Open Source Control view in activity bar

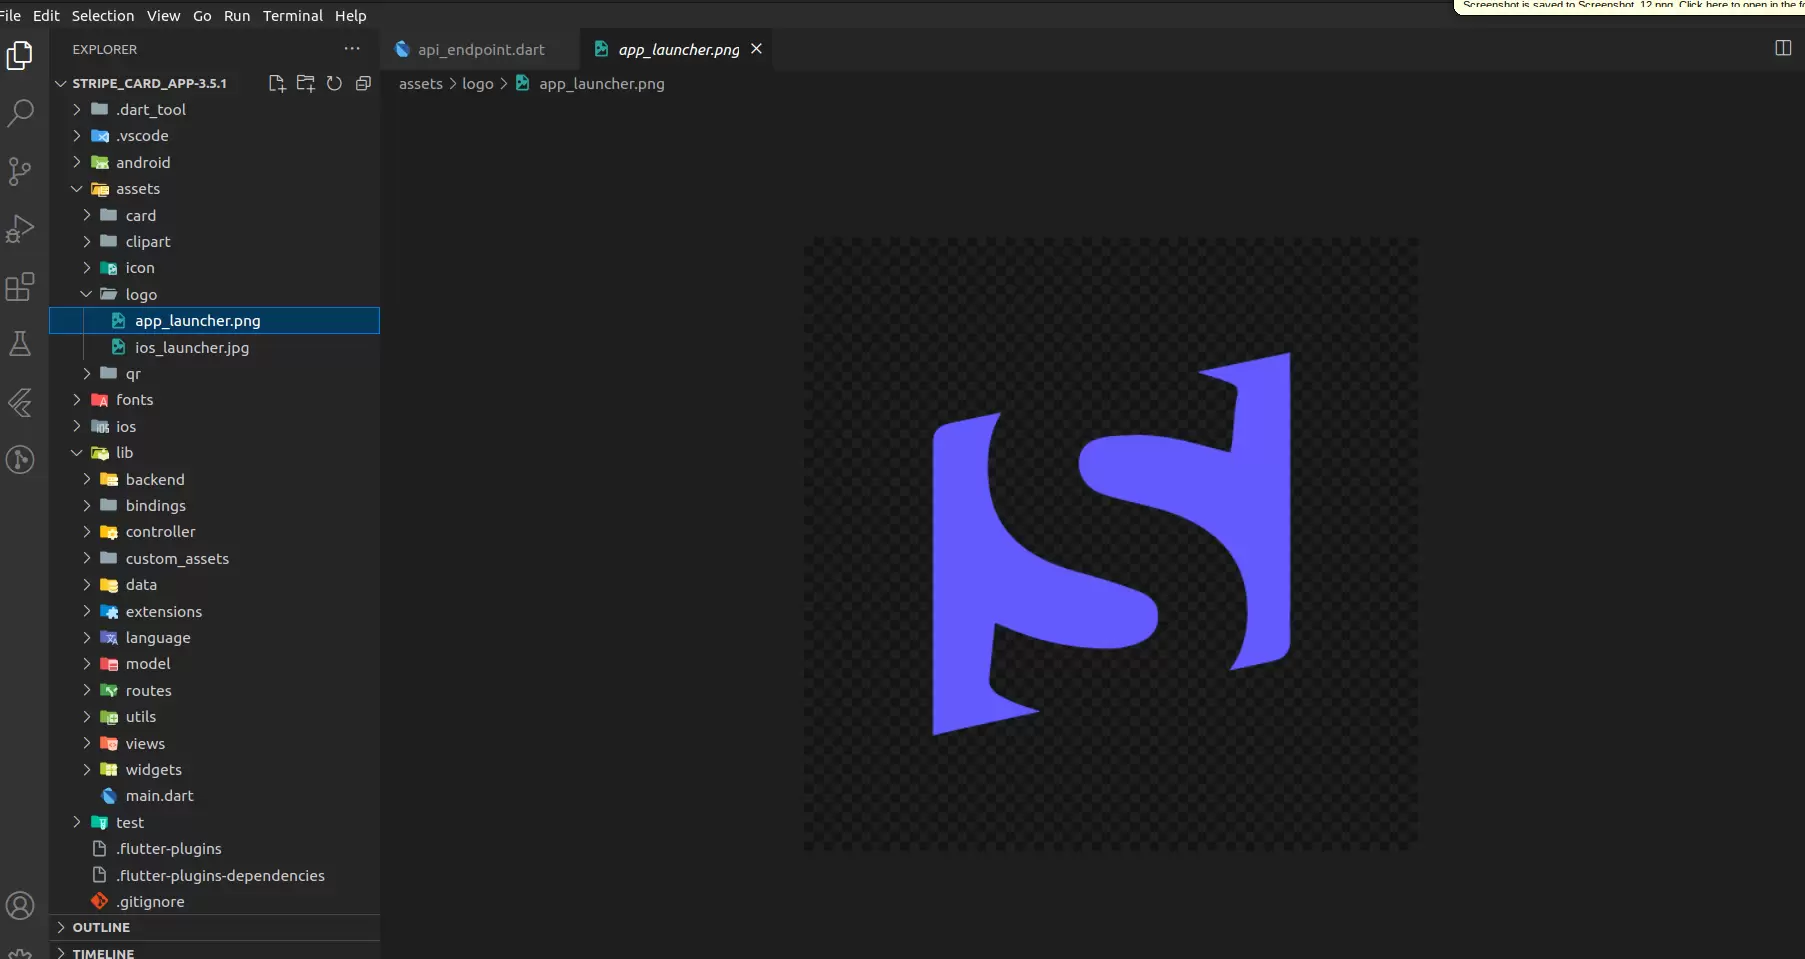[20, 171]
